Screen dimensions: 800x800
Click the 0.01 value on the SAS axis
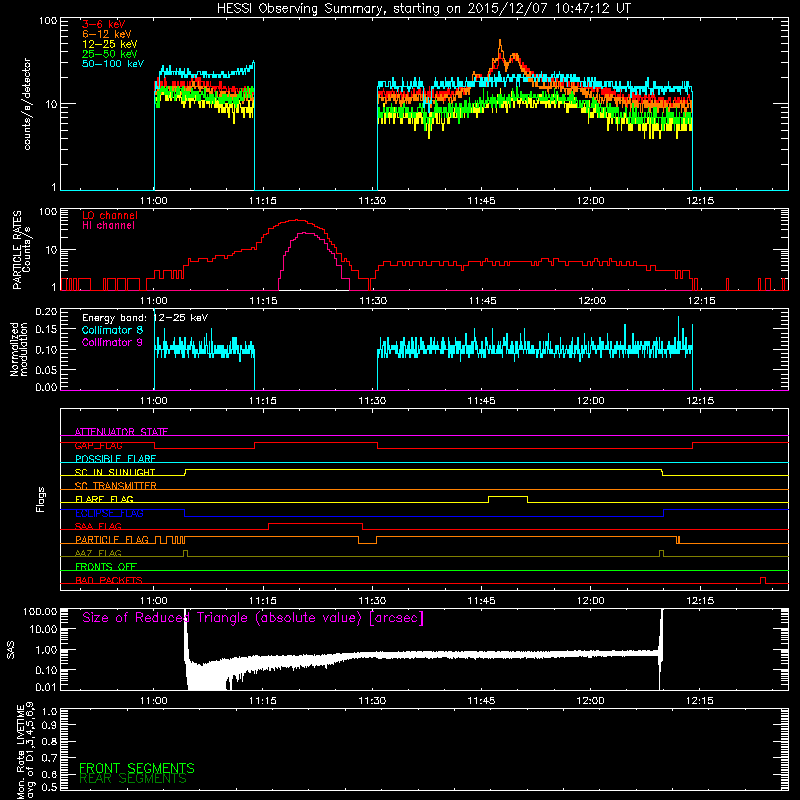point(46,687)
